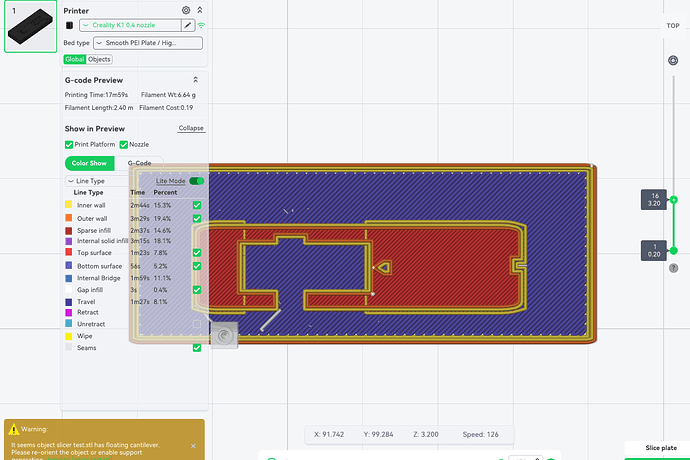Click the help question mark below layer slider
The image size is (690, 460).
click(673, 267)
